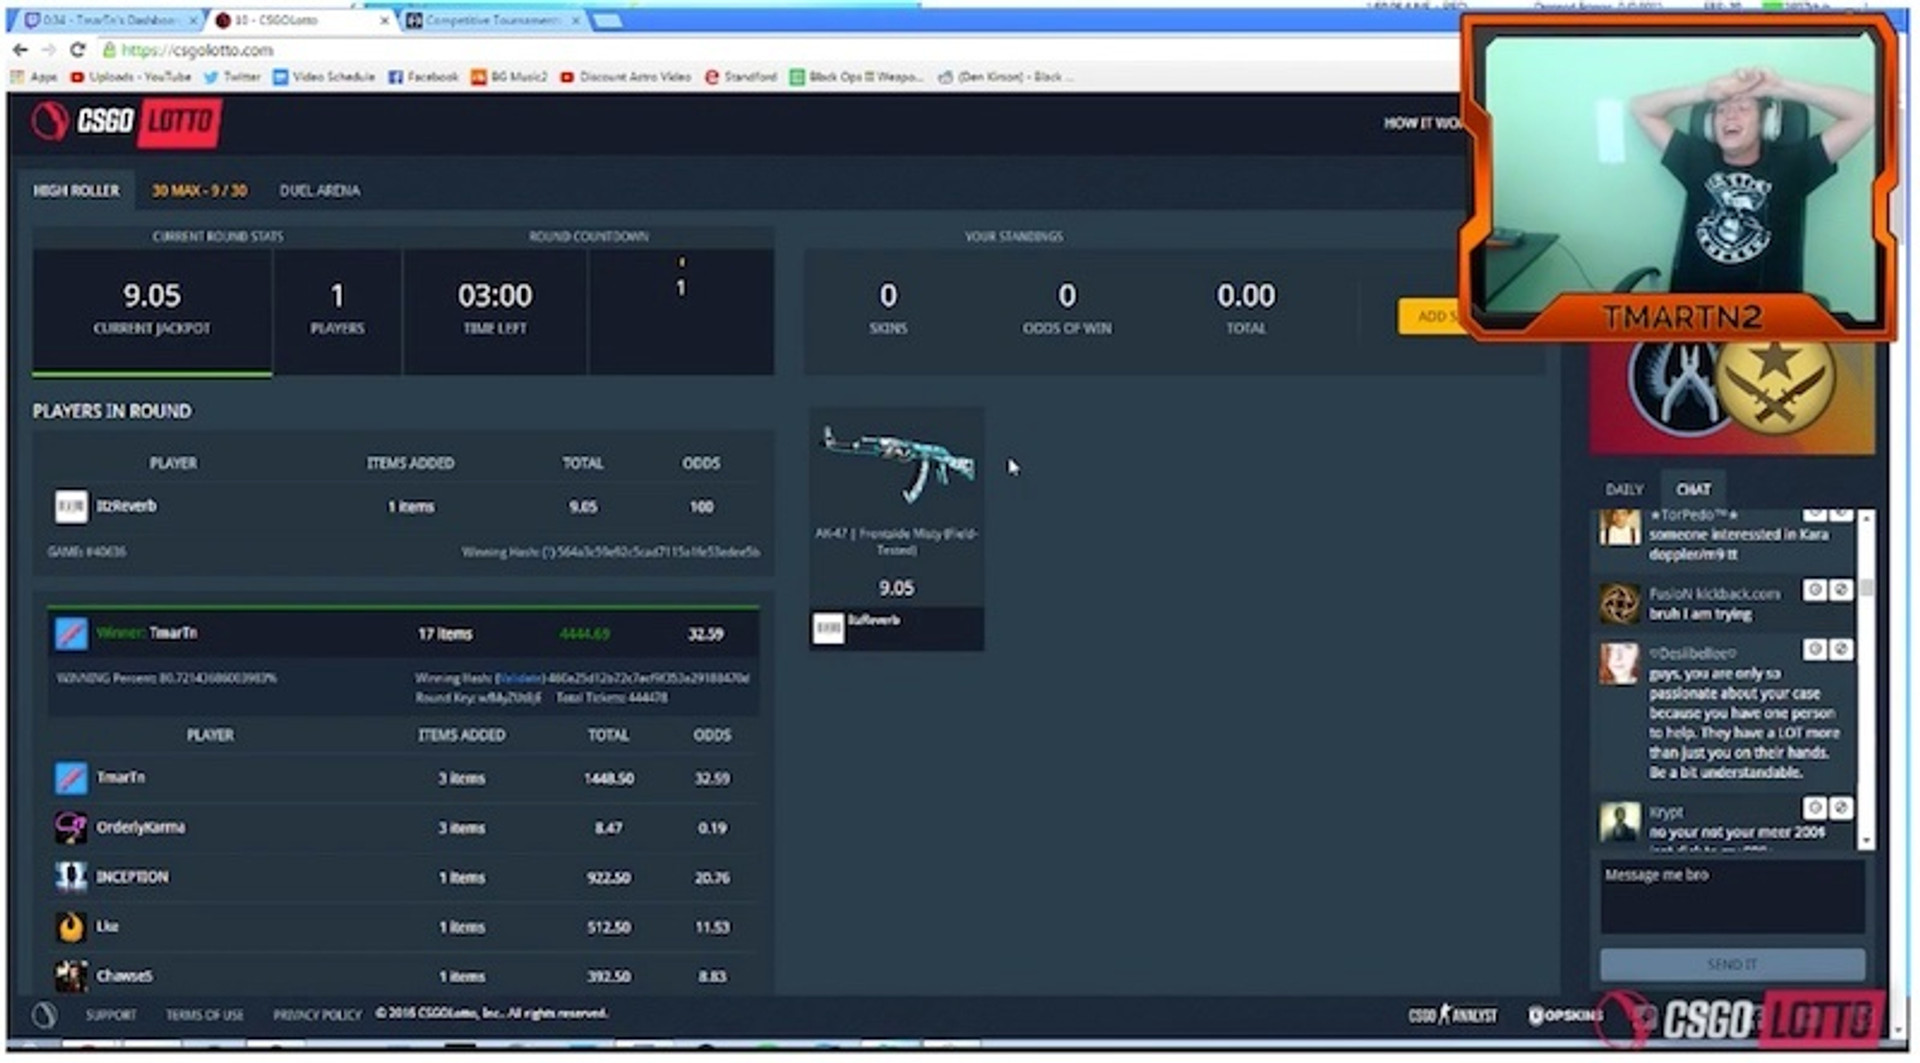The height and width of the screenshot is (1063, 1920).
Task: Click the CSGO Lotto logo in header
Action: pos(125,122)
